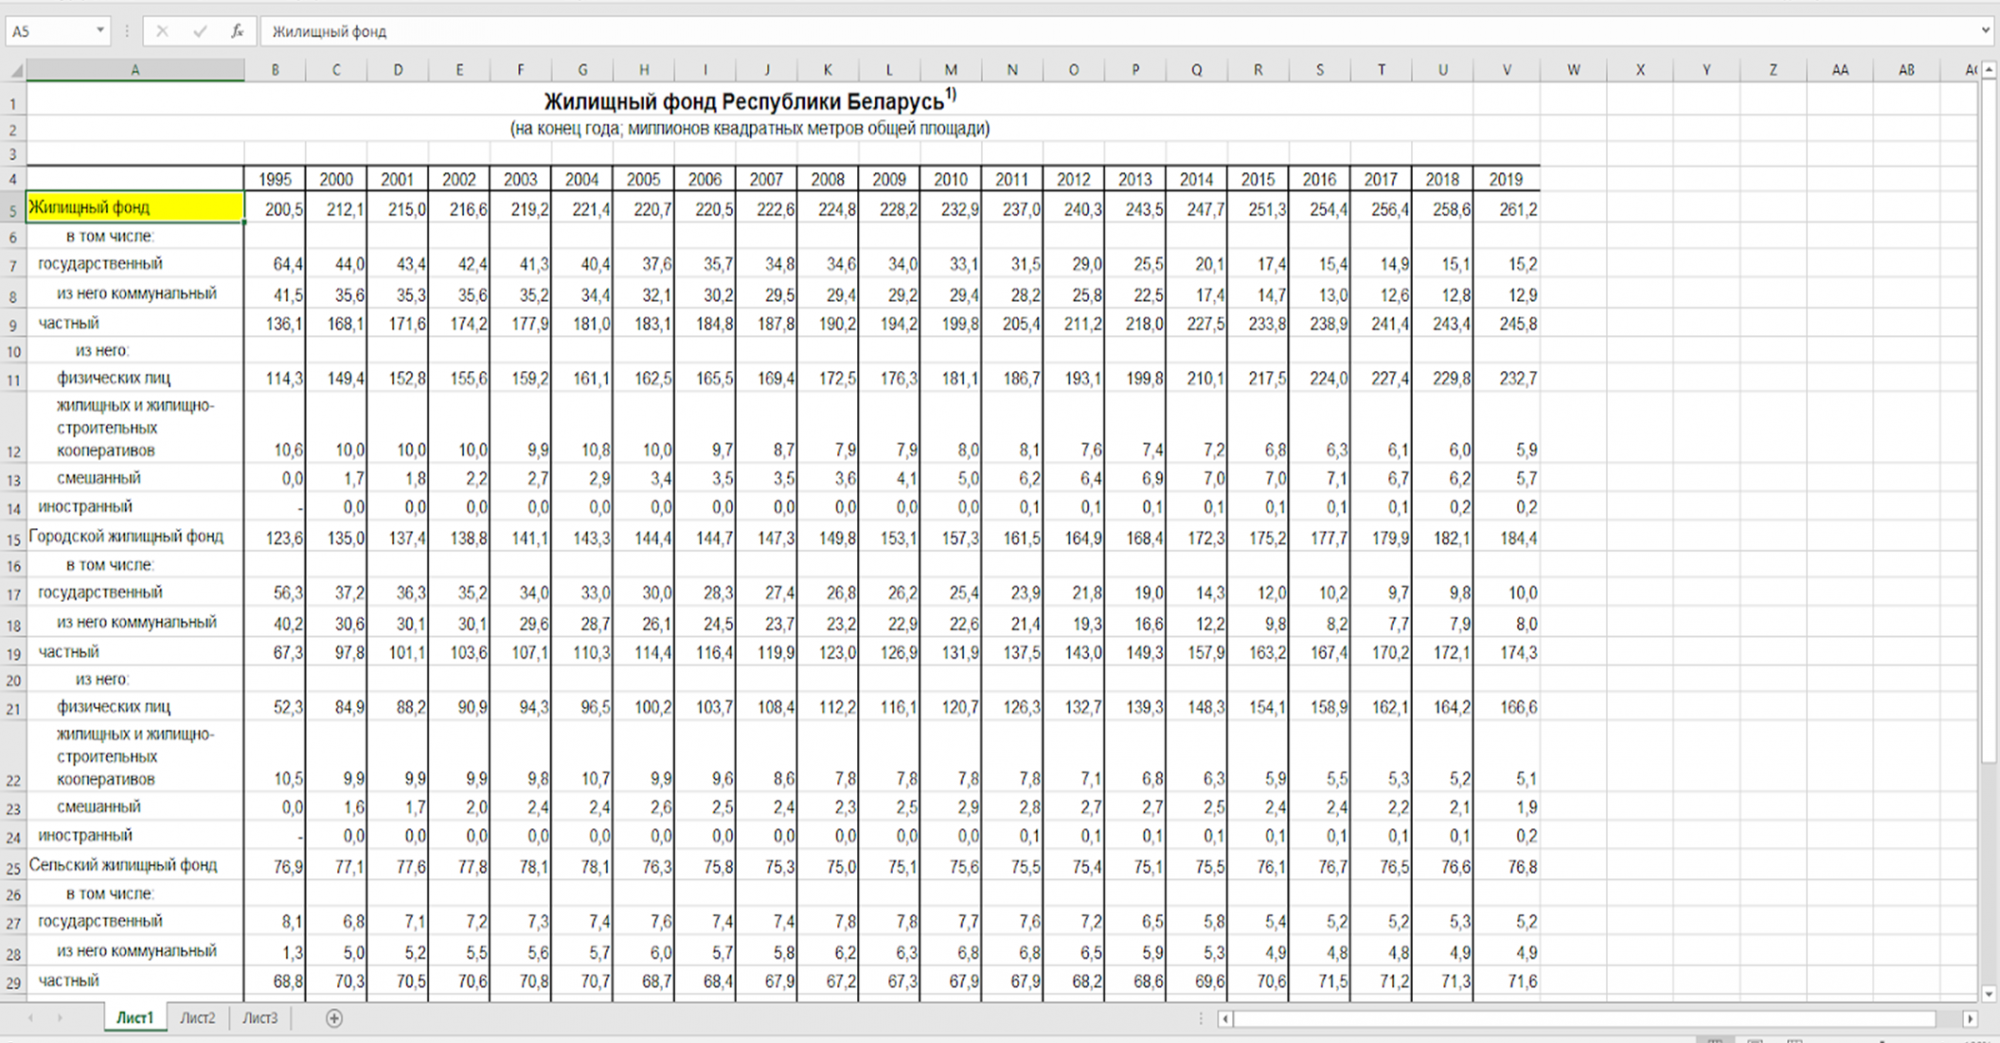This screenshot has width=2000, height=1043.
Task: Click value 245,8 in row 9
Action: click(1518, 324)
